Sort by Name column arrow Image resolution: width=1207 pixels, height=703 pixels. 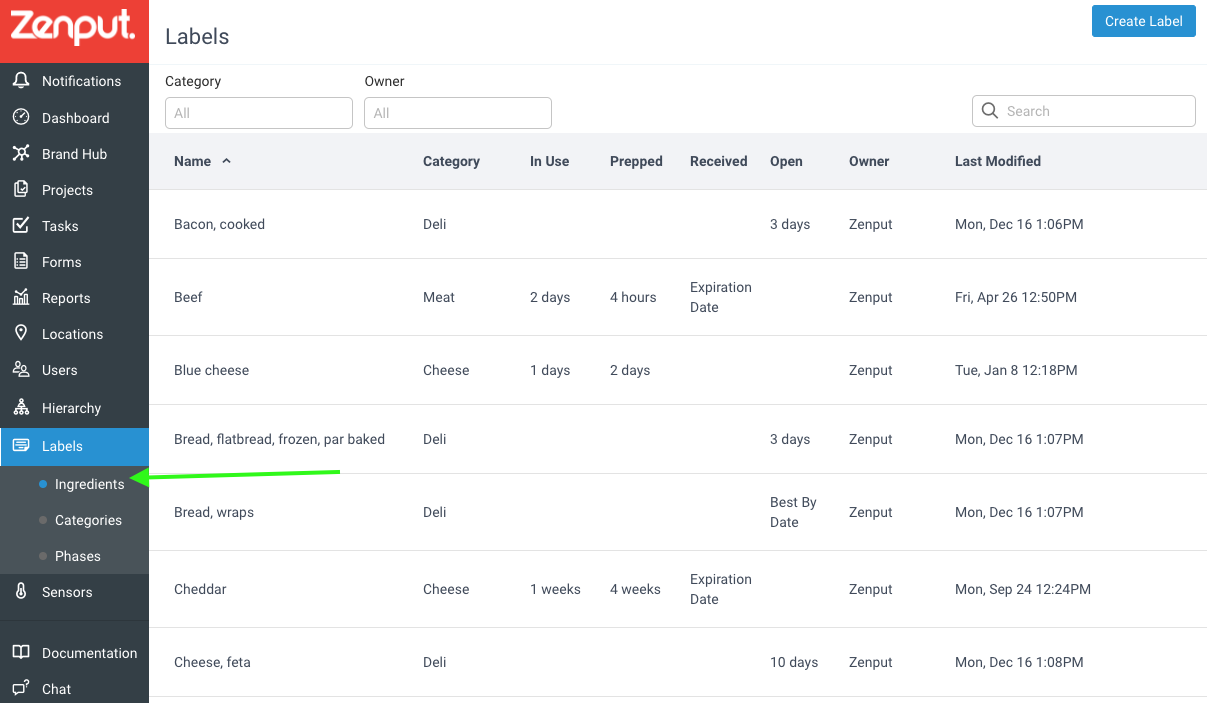coord(227,161)
